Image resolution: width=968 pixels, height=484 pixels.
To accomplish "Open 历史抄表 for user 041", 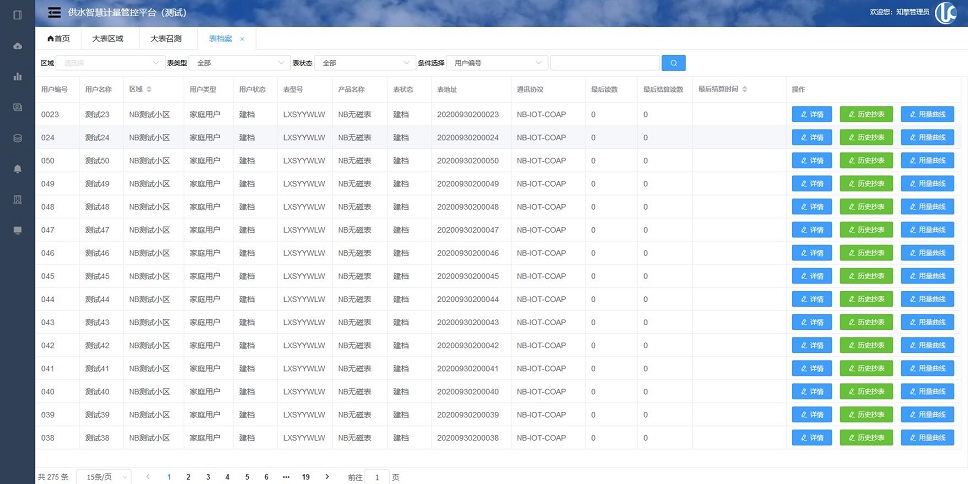I will pos(866,369).
